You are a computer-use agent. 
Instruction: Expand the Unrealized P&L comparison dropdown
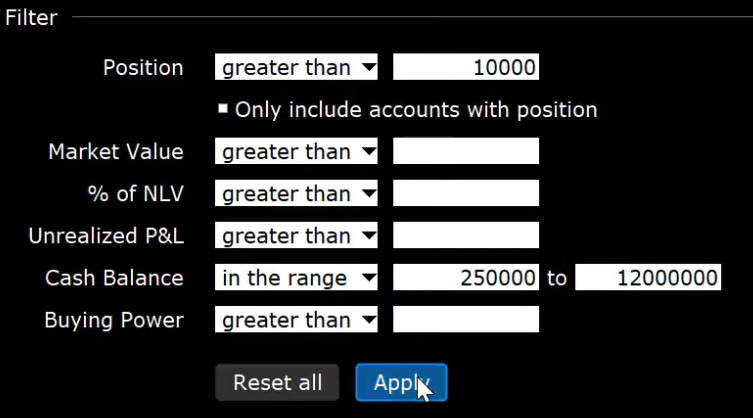297,236
